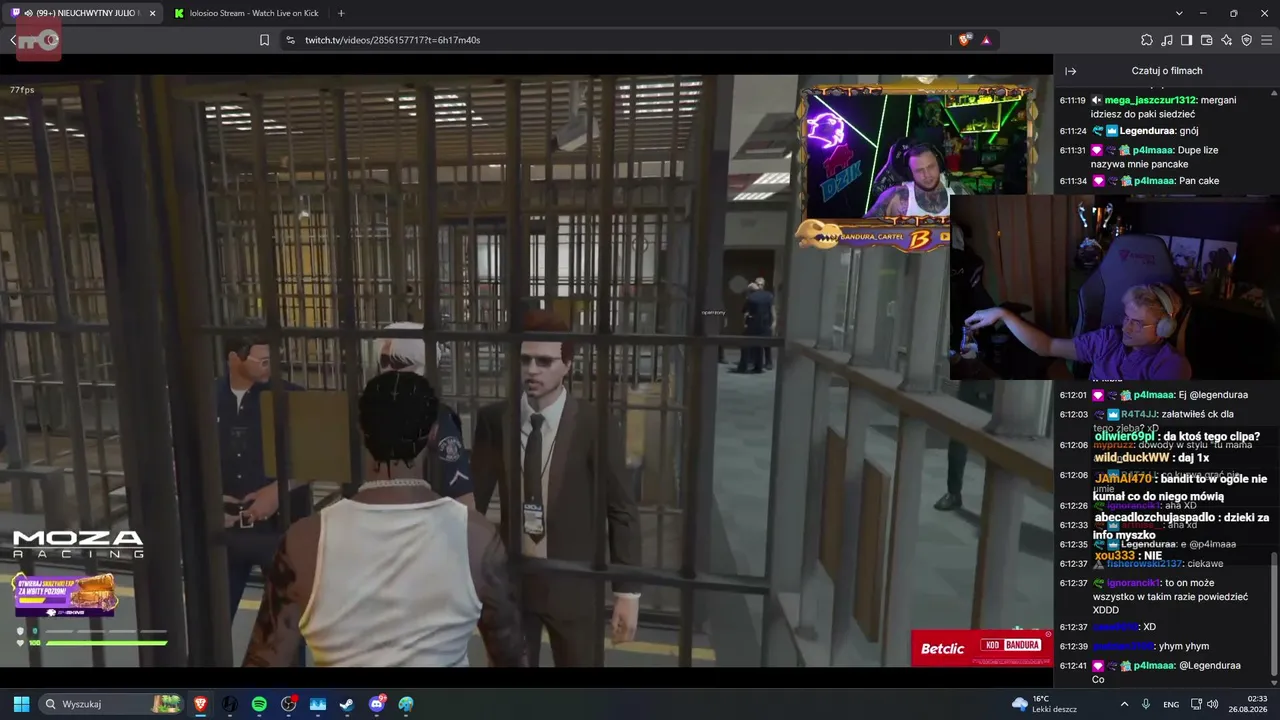
Task: Click the microphone tray icon
Action: point(1146,704)
